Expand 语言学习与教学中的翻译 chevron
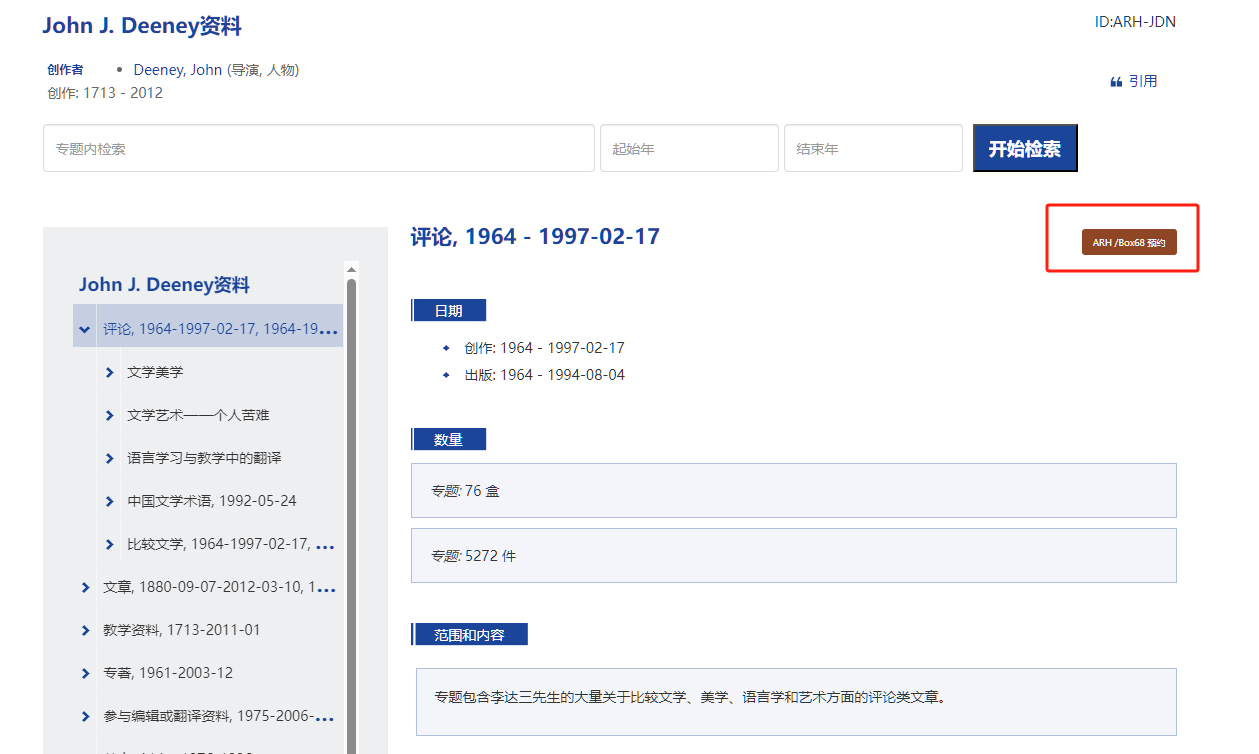This screenshot has width=1259, height=754. (x=110, y=458)
